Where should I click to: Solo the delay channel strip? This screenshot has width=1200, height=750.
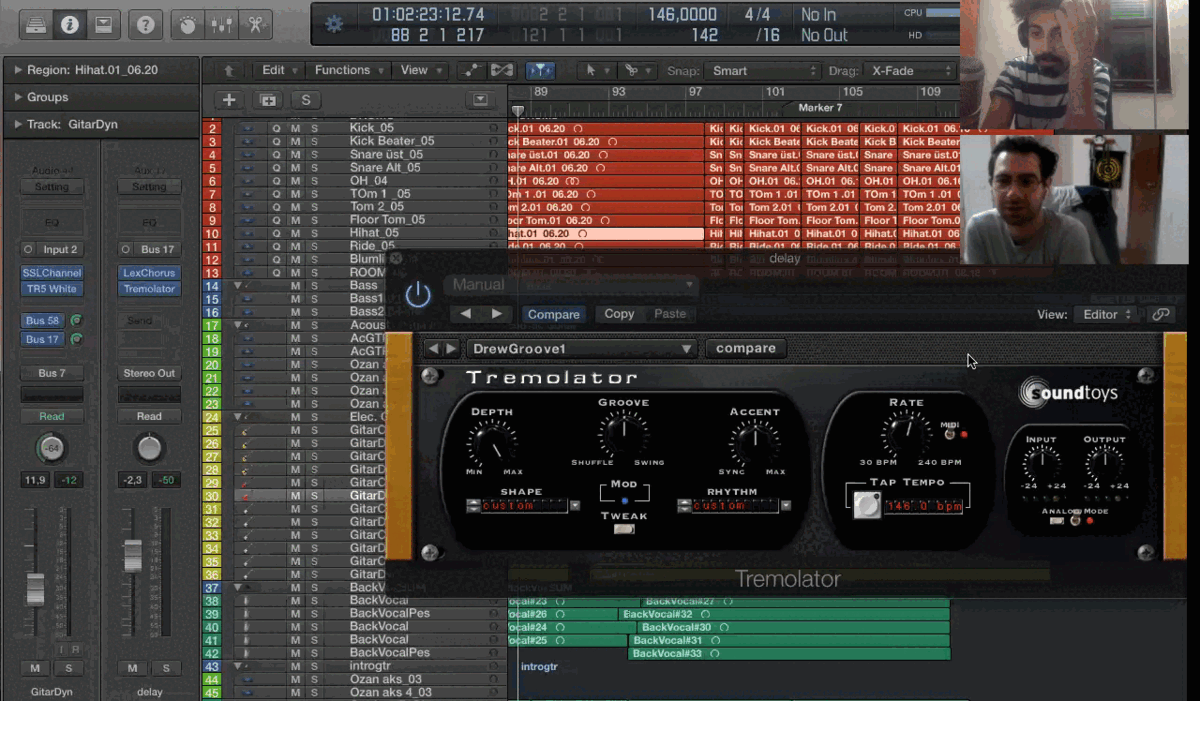click(x=166, y=668)
